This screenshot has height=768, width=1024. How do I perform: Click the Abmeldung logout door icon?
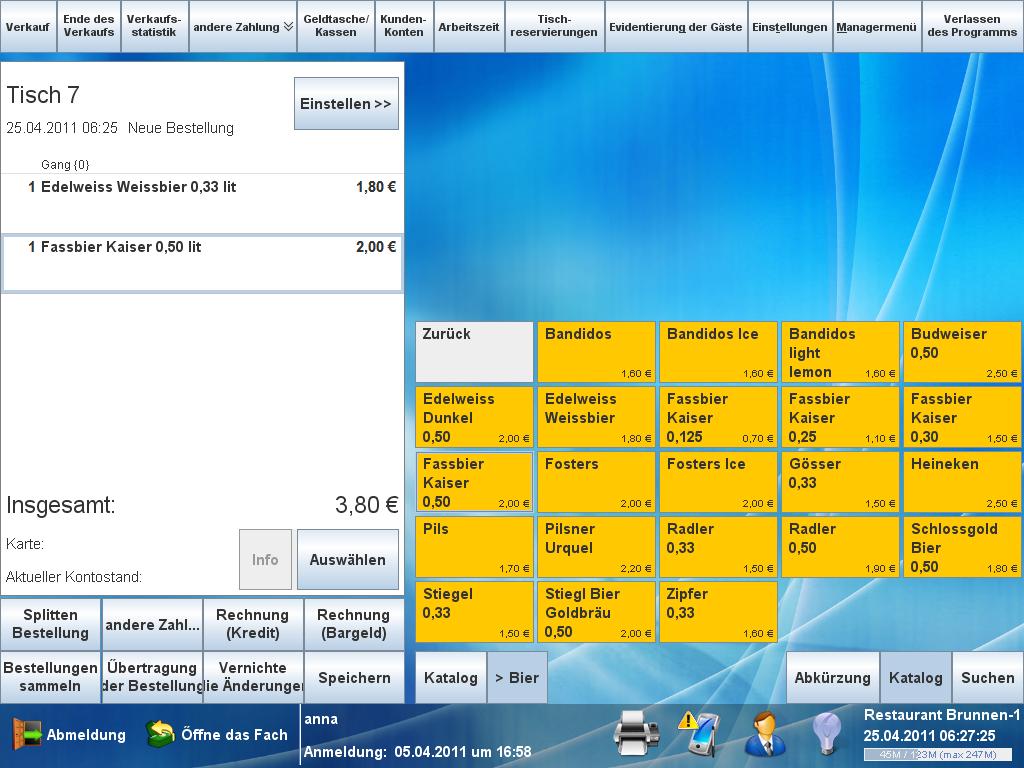tap(26, 734)
